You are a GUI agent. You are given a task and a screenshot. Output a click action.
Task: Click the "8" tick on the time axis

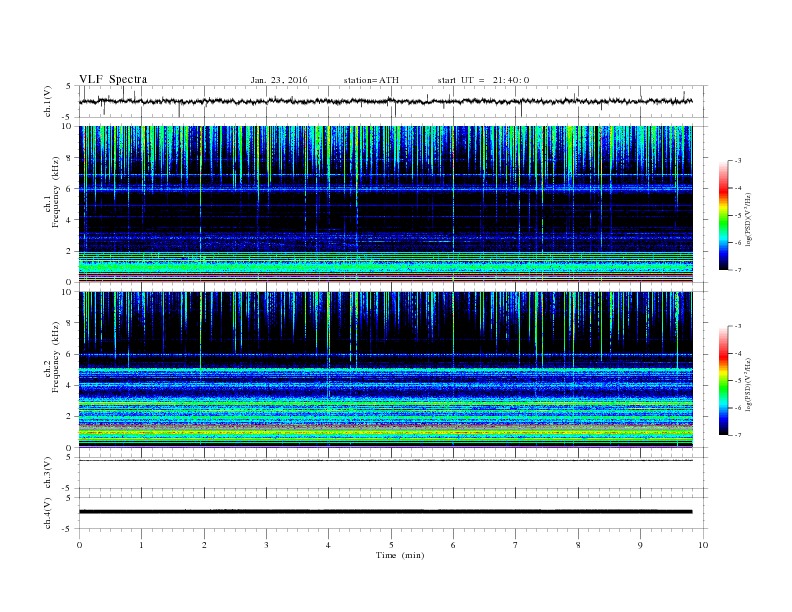tap(578, 545)
